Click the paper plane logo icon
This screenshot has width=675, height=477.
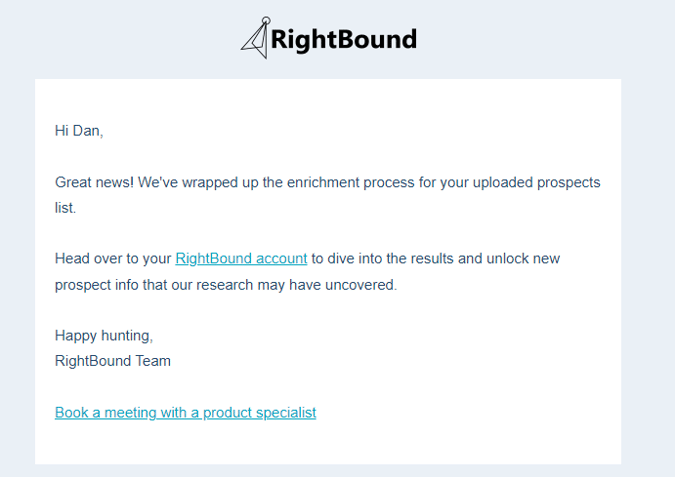click(256, 38)
